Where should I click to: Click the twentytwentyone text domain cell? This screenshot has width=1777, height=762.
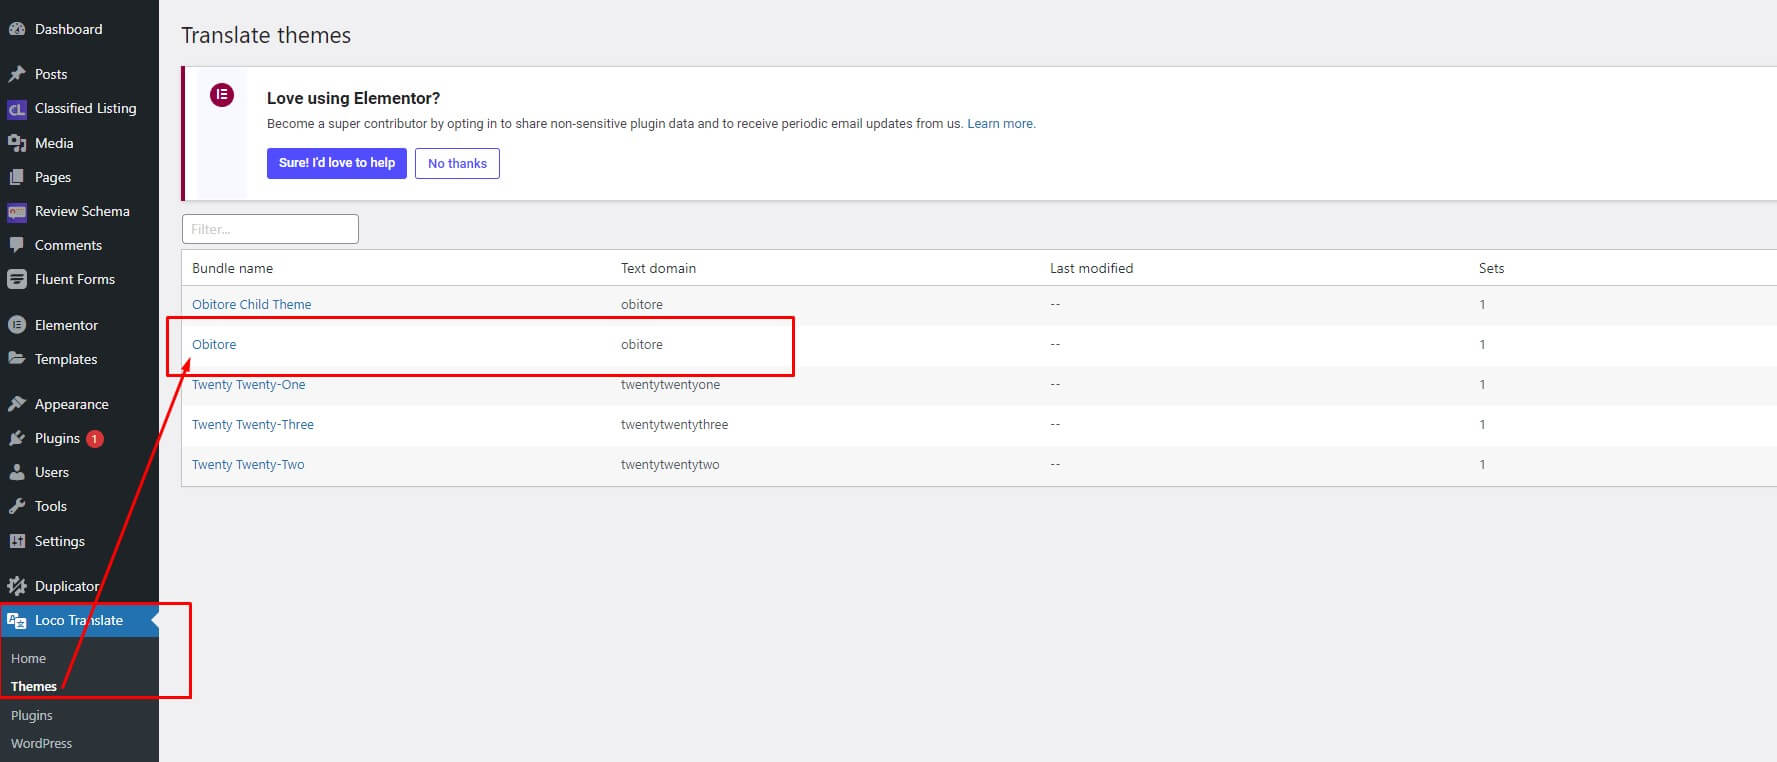click(x=670, y=384)
